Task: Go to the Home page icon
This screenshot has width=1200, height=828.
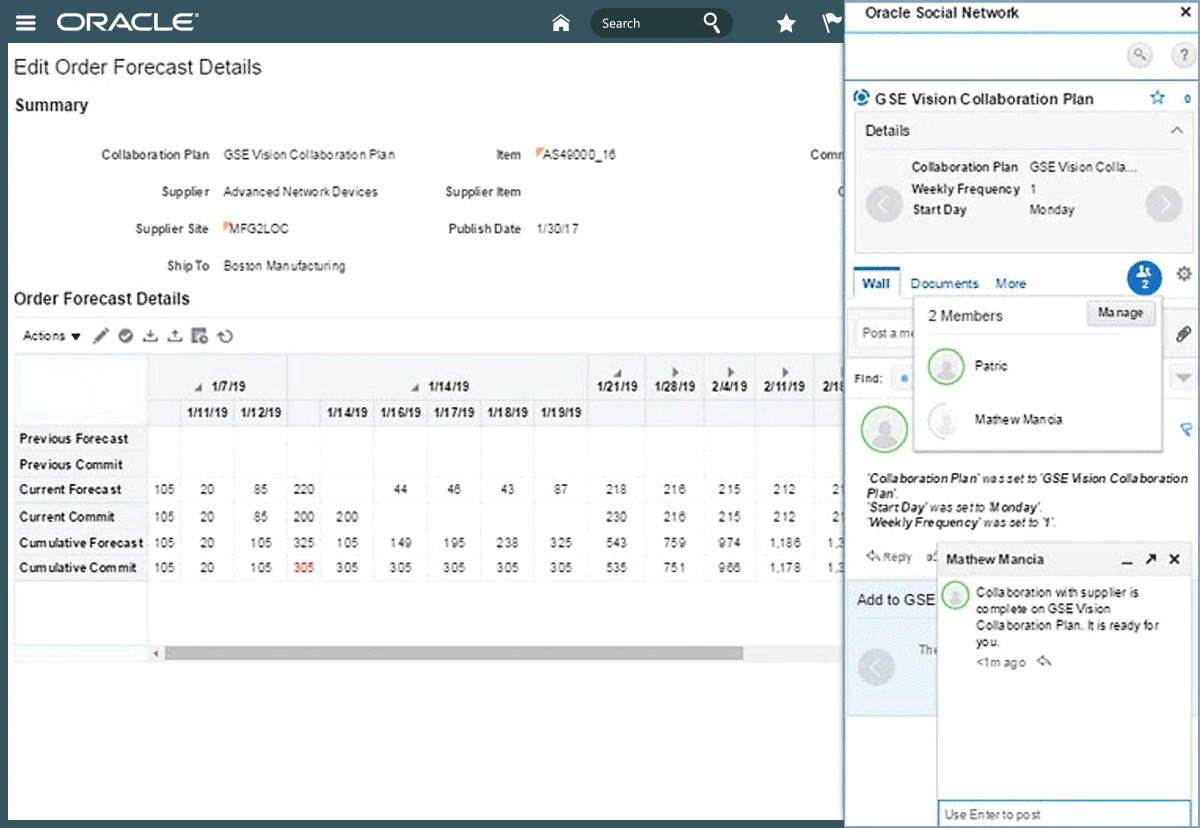Action: pyautogui.click(x=561, y=23)
